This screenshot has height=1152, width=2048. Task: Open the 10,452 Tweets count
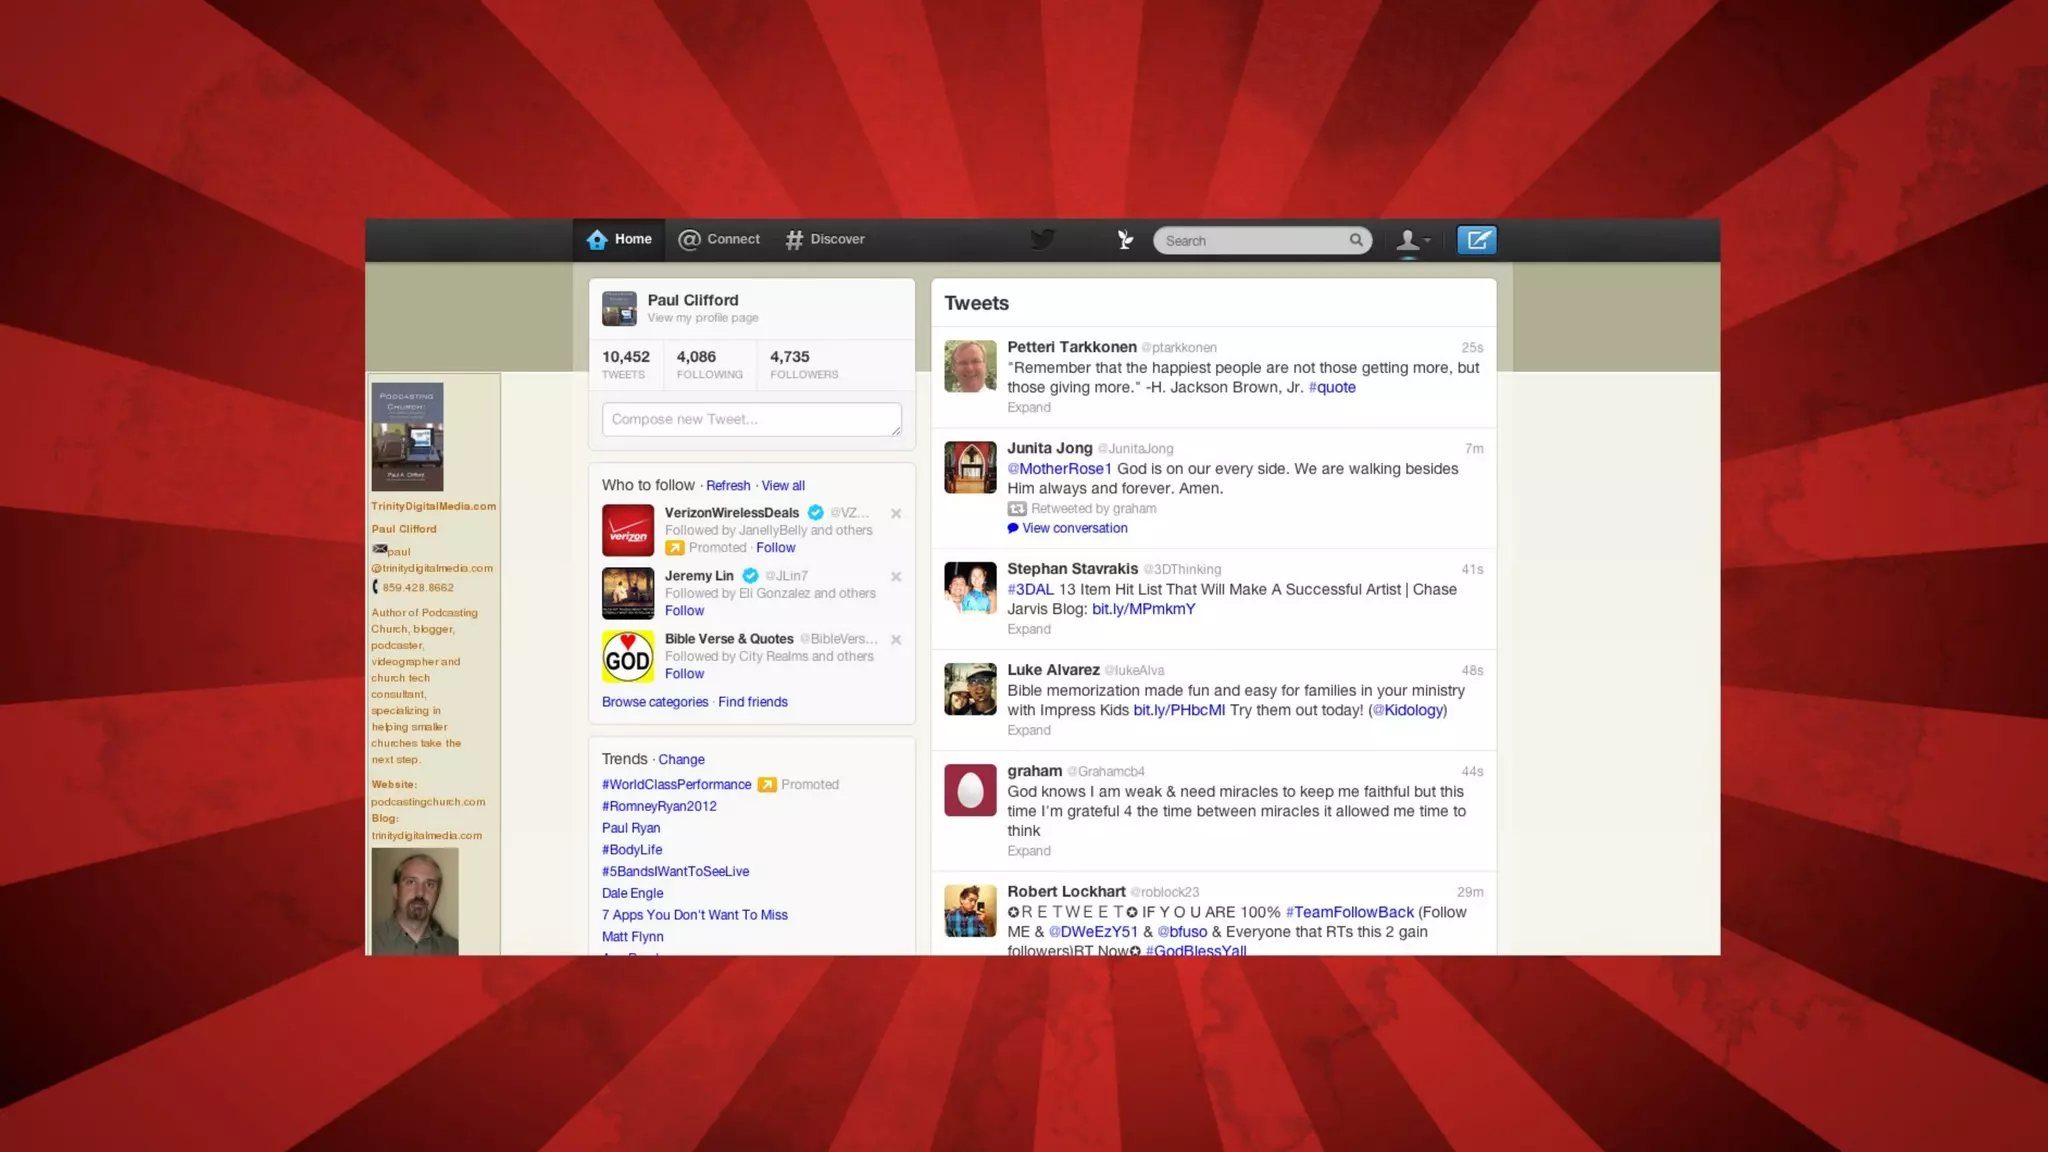(625, 364)
